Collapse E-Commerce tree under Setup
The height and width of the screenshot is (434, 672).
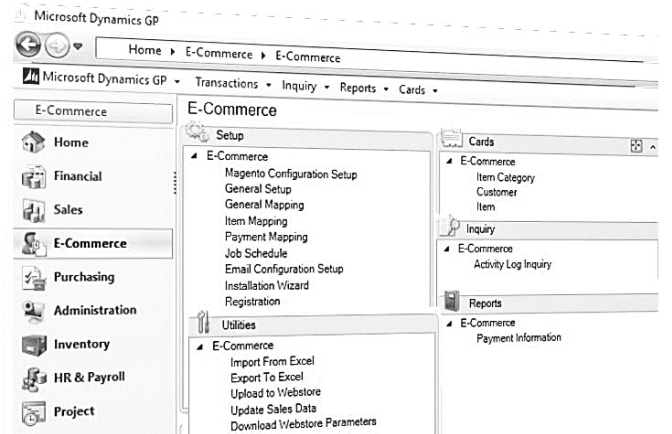194,156
